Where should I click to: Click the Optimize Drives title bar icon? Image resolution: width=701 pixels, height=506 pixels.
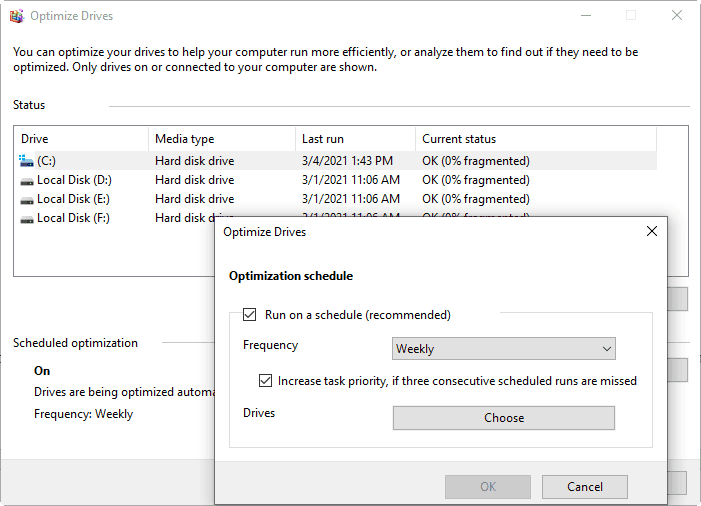tap(16, 16)
